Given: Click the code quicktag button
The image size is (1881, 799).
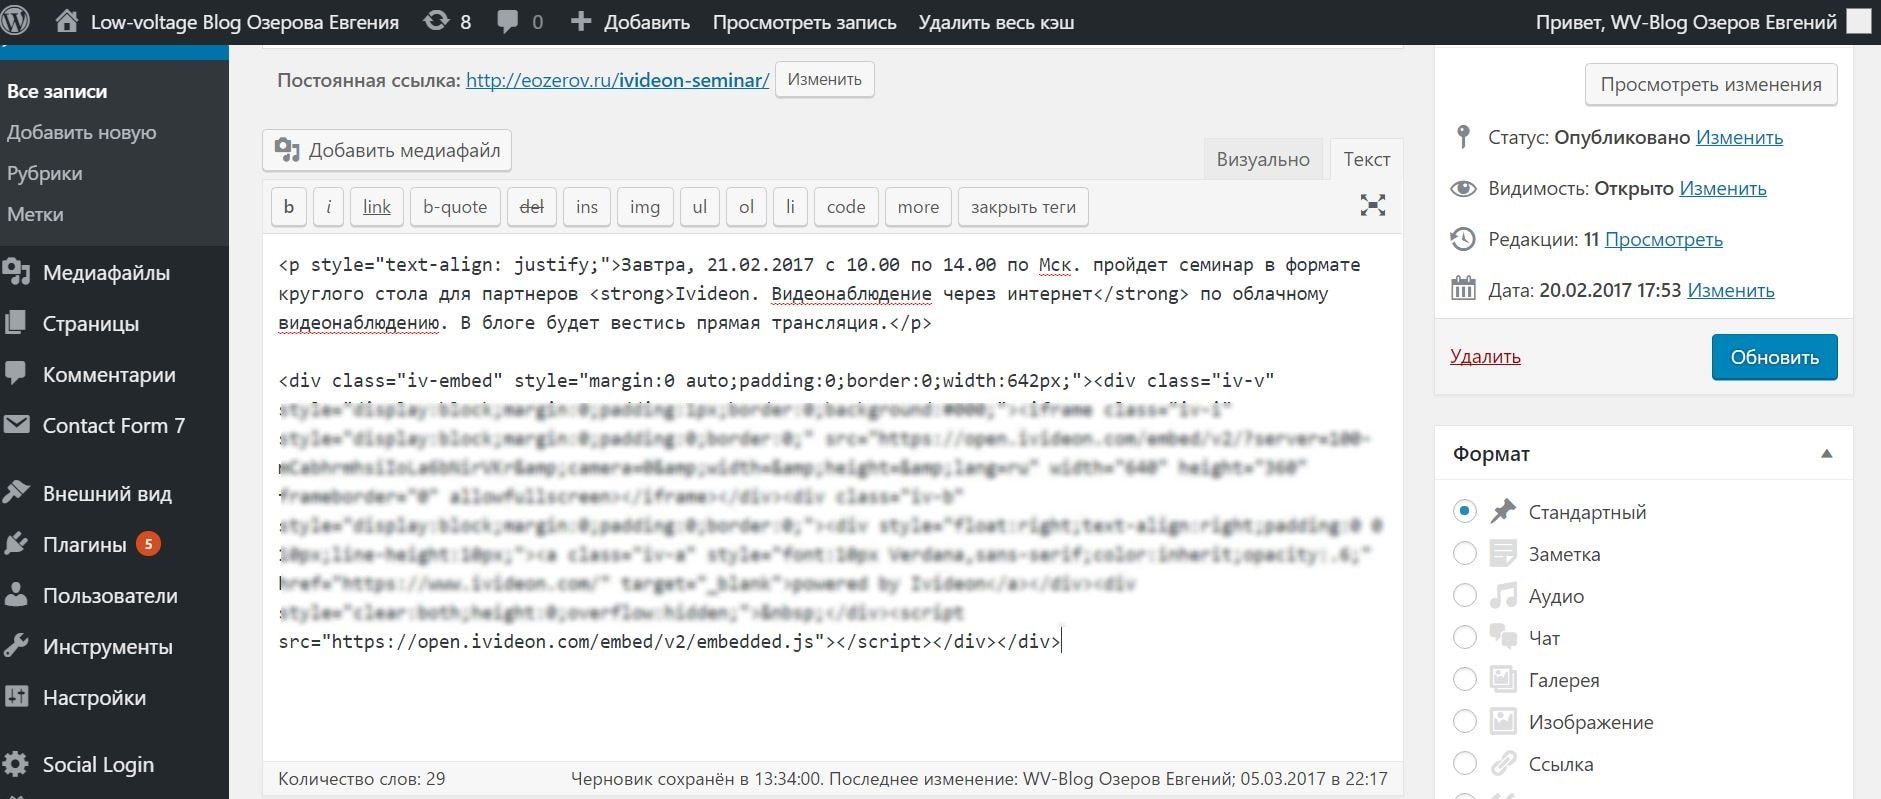Looking at the screenshot, I should pyautogui.click(x=846, y=206).
